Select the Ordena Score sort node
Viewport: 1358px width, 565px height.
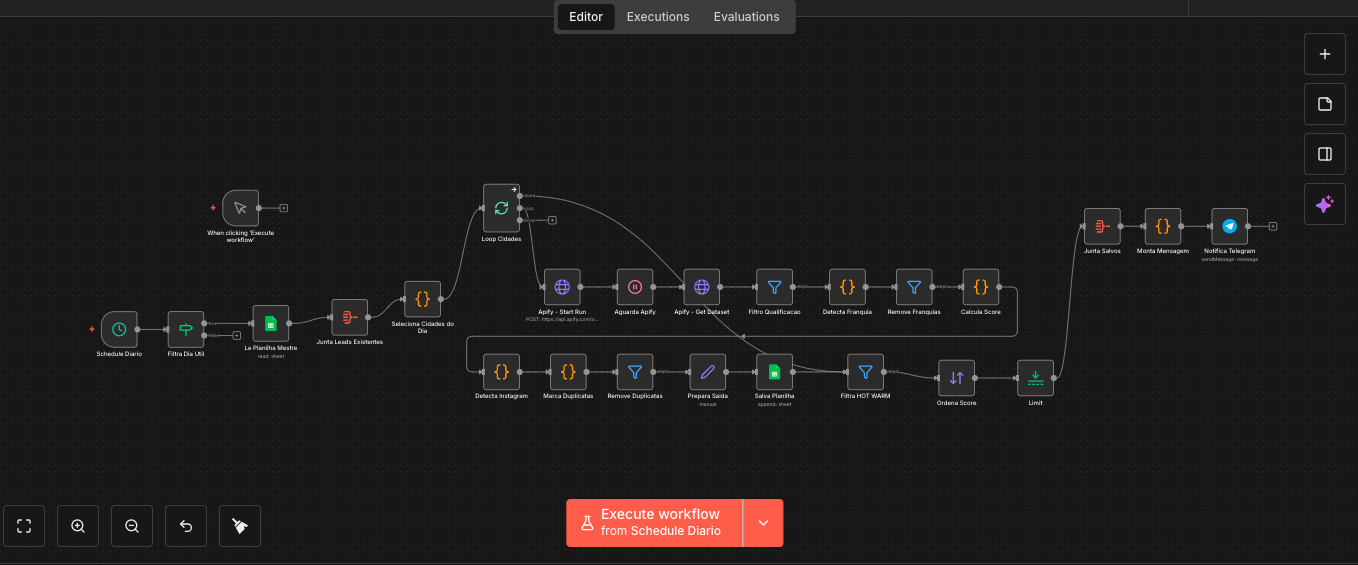pyautogui.click(x=956, y=378)
